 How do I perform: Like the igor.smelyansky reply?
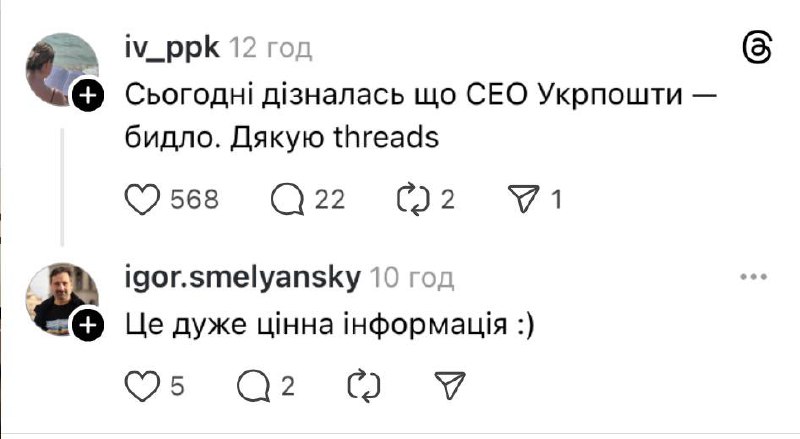pyautogui.click(x=144, y=384)
